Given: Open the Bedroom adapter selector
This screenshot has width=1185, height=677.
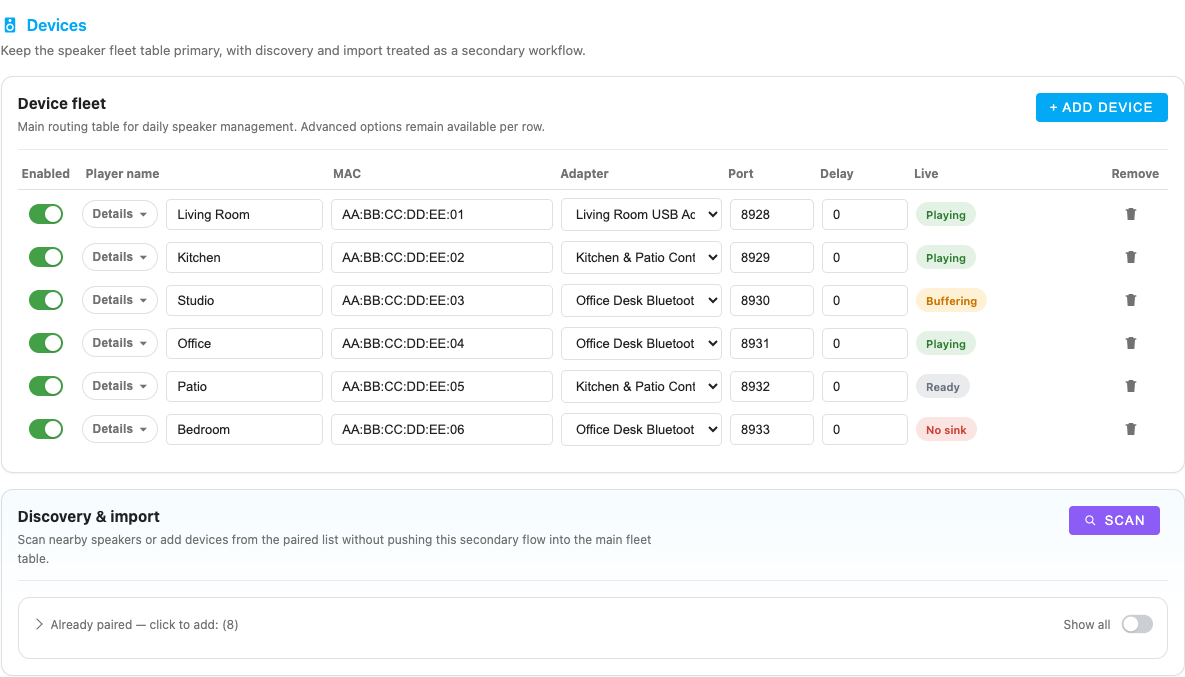Looking at the screenshot, I should pos(640,429).
